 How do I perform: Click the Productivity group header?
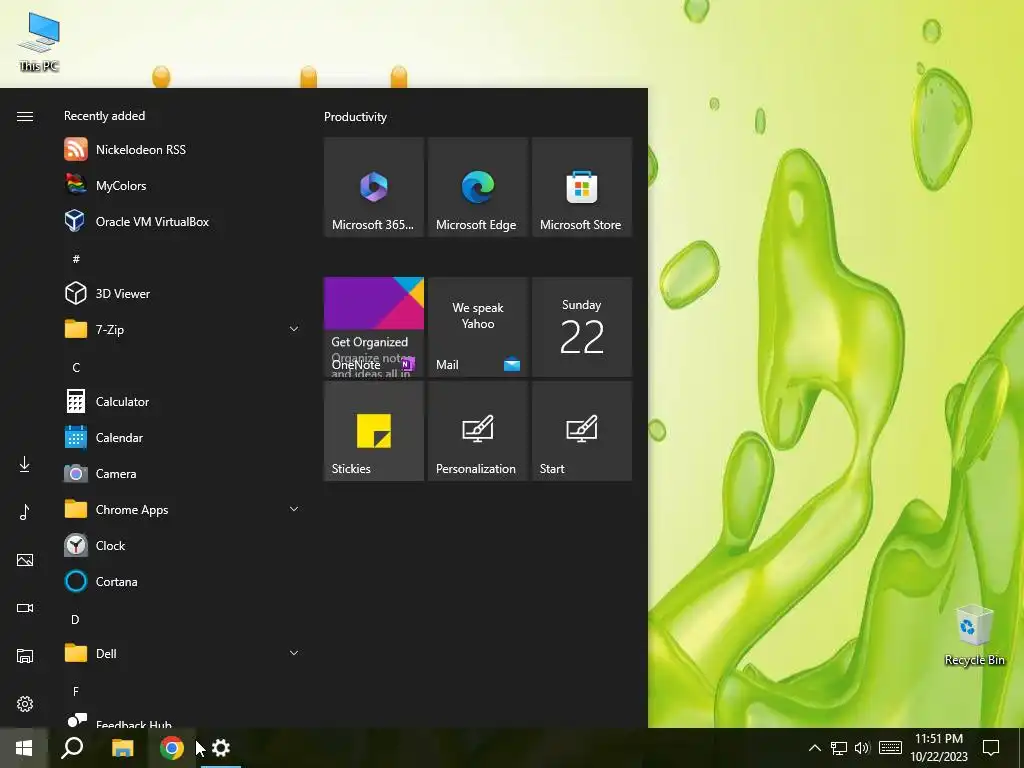(x=355, y=117)
